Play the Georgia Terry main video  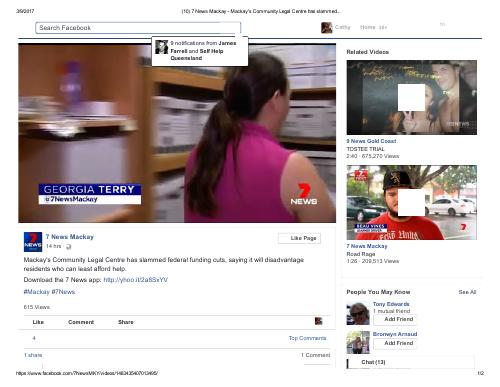(x=177, y=133)
